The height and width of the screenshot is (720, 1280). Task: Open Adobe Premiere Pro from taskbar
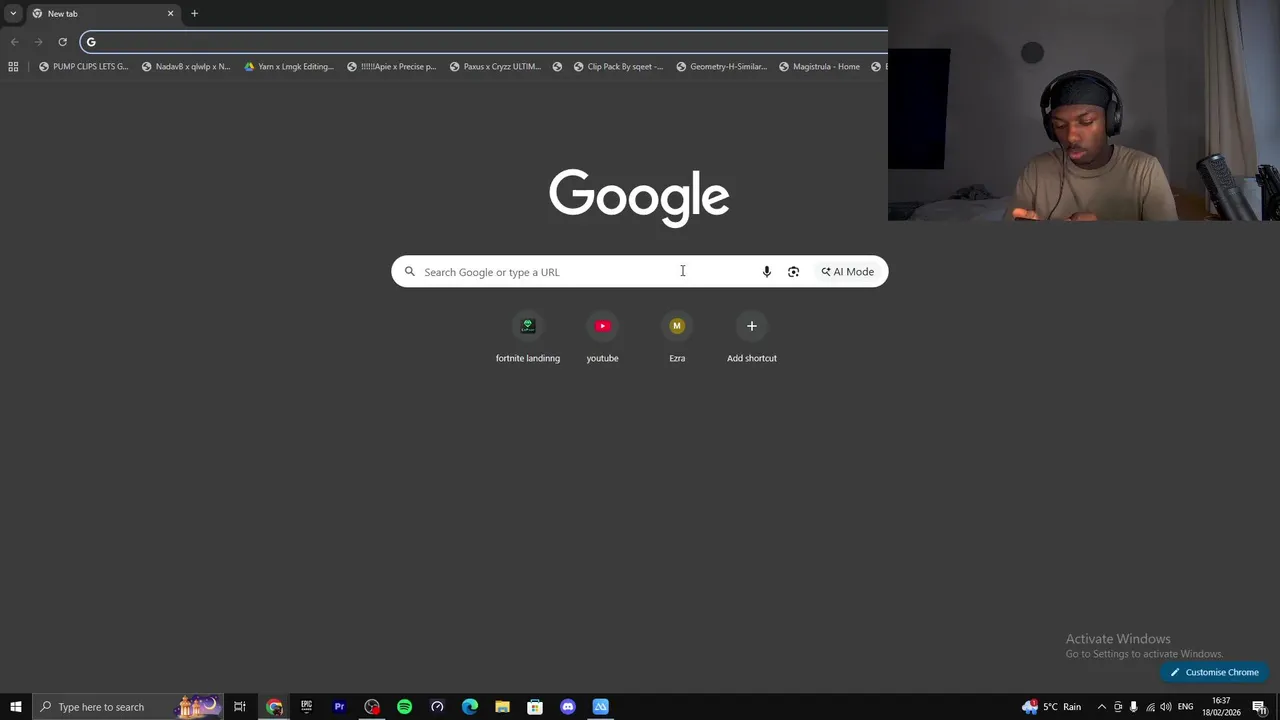pos(339,707)
